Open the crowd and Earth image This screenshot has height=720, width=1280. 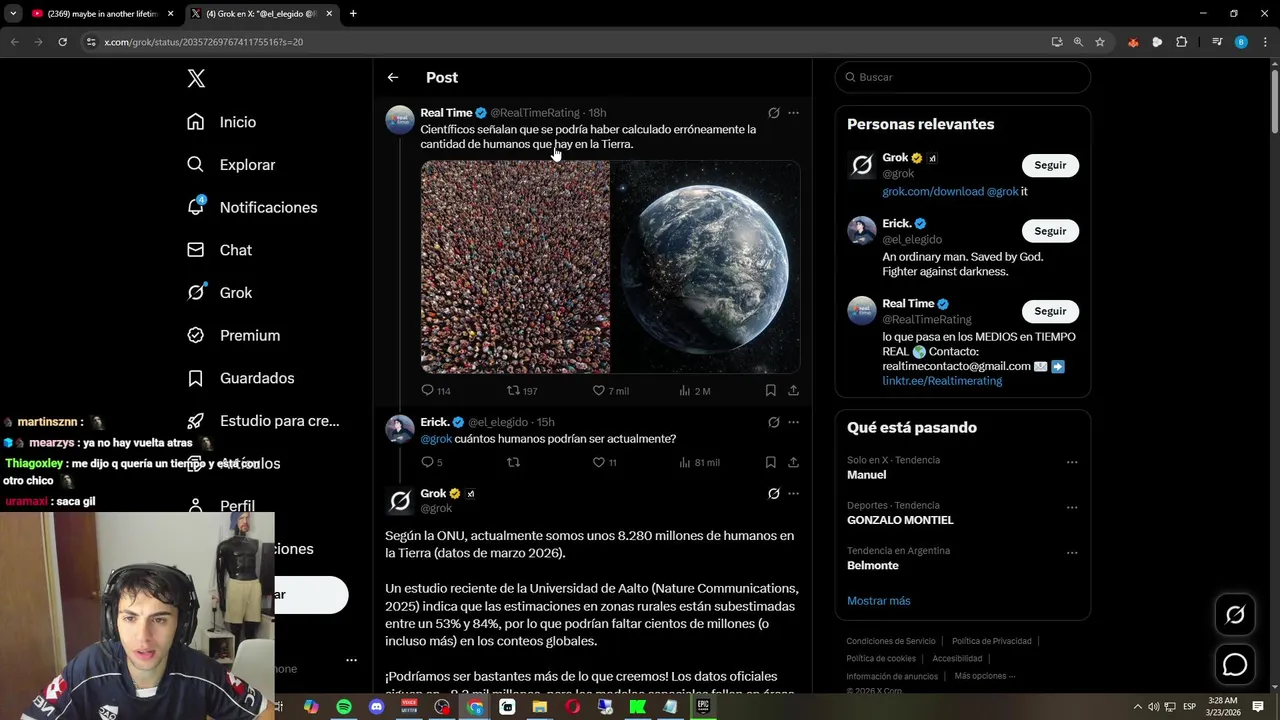(x=610, y=267)
